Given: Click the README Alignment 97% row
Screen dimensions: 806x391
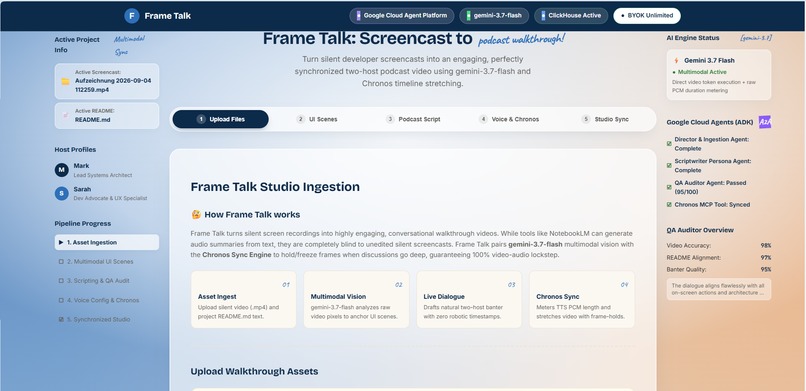Looking at the screenshot, I should [719, 257].
